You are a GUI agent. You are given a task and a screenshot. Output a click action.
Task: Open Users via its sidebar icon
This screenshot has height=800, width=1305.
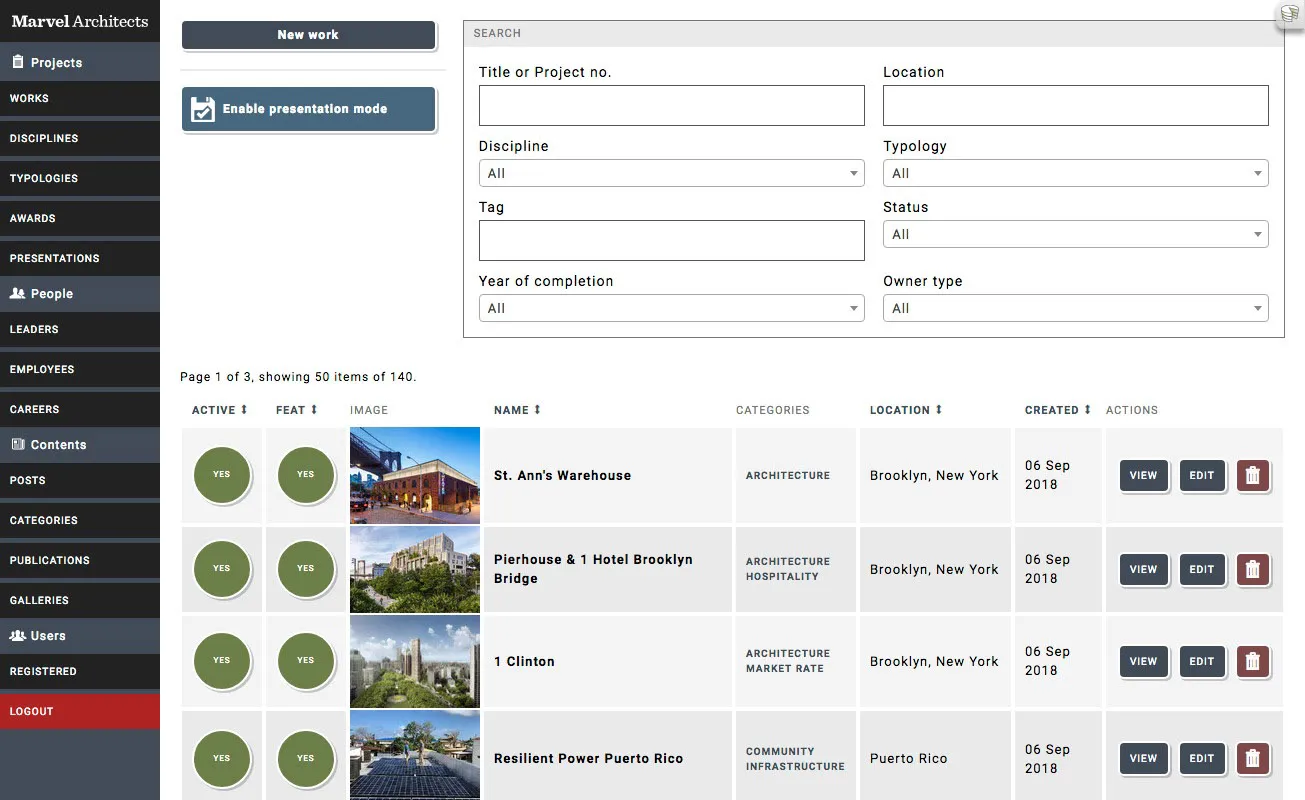click(20, 635)
